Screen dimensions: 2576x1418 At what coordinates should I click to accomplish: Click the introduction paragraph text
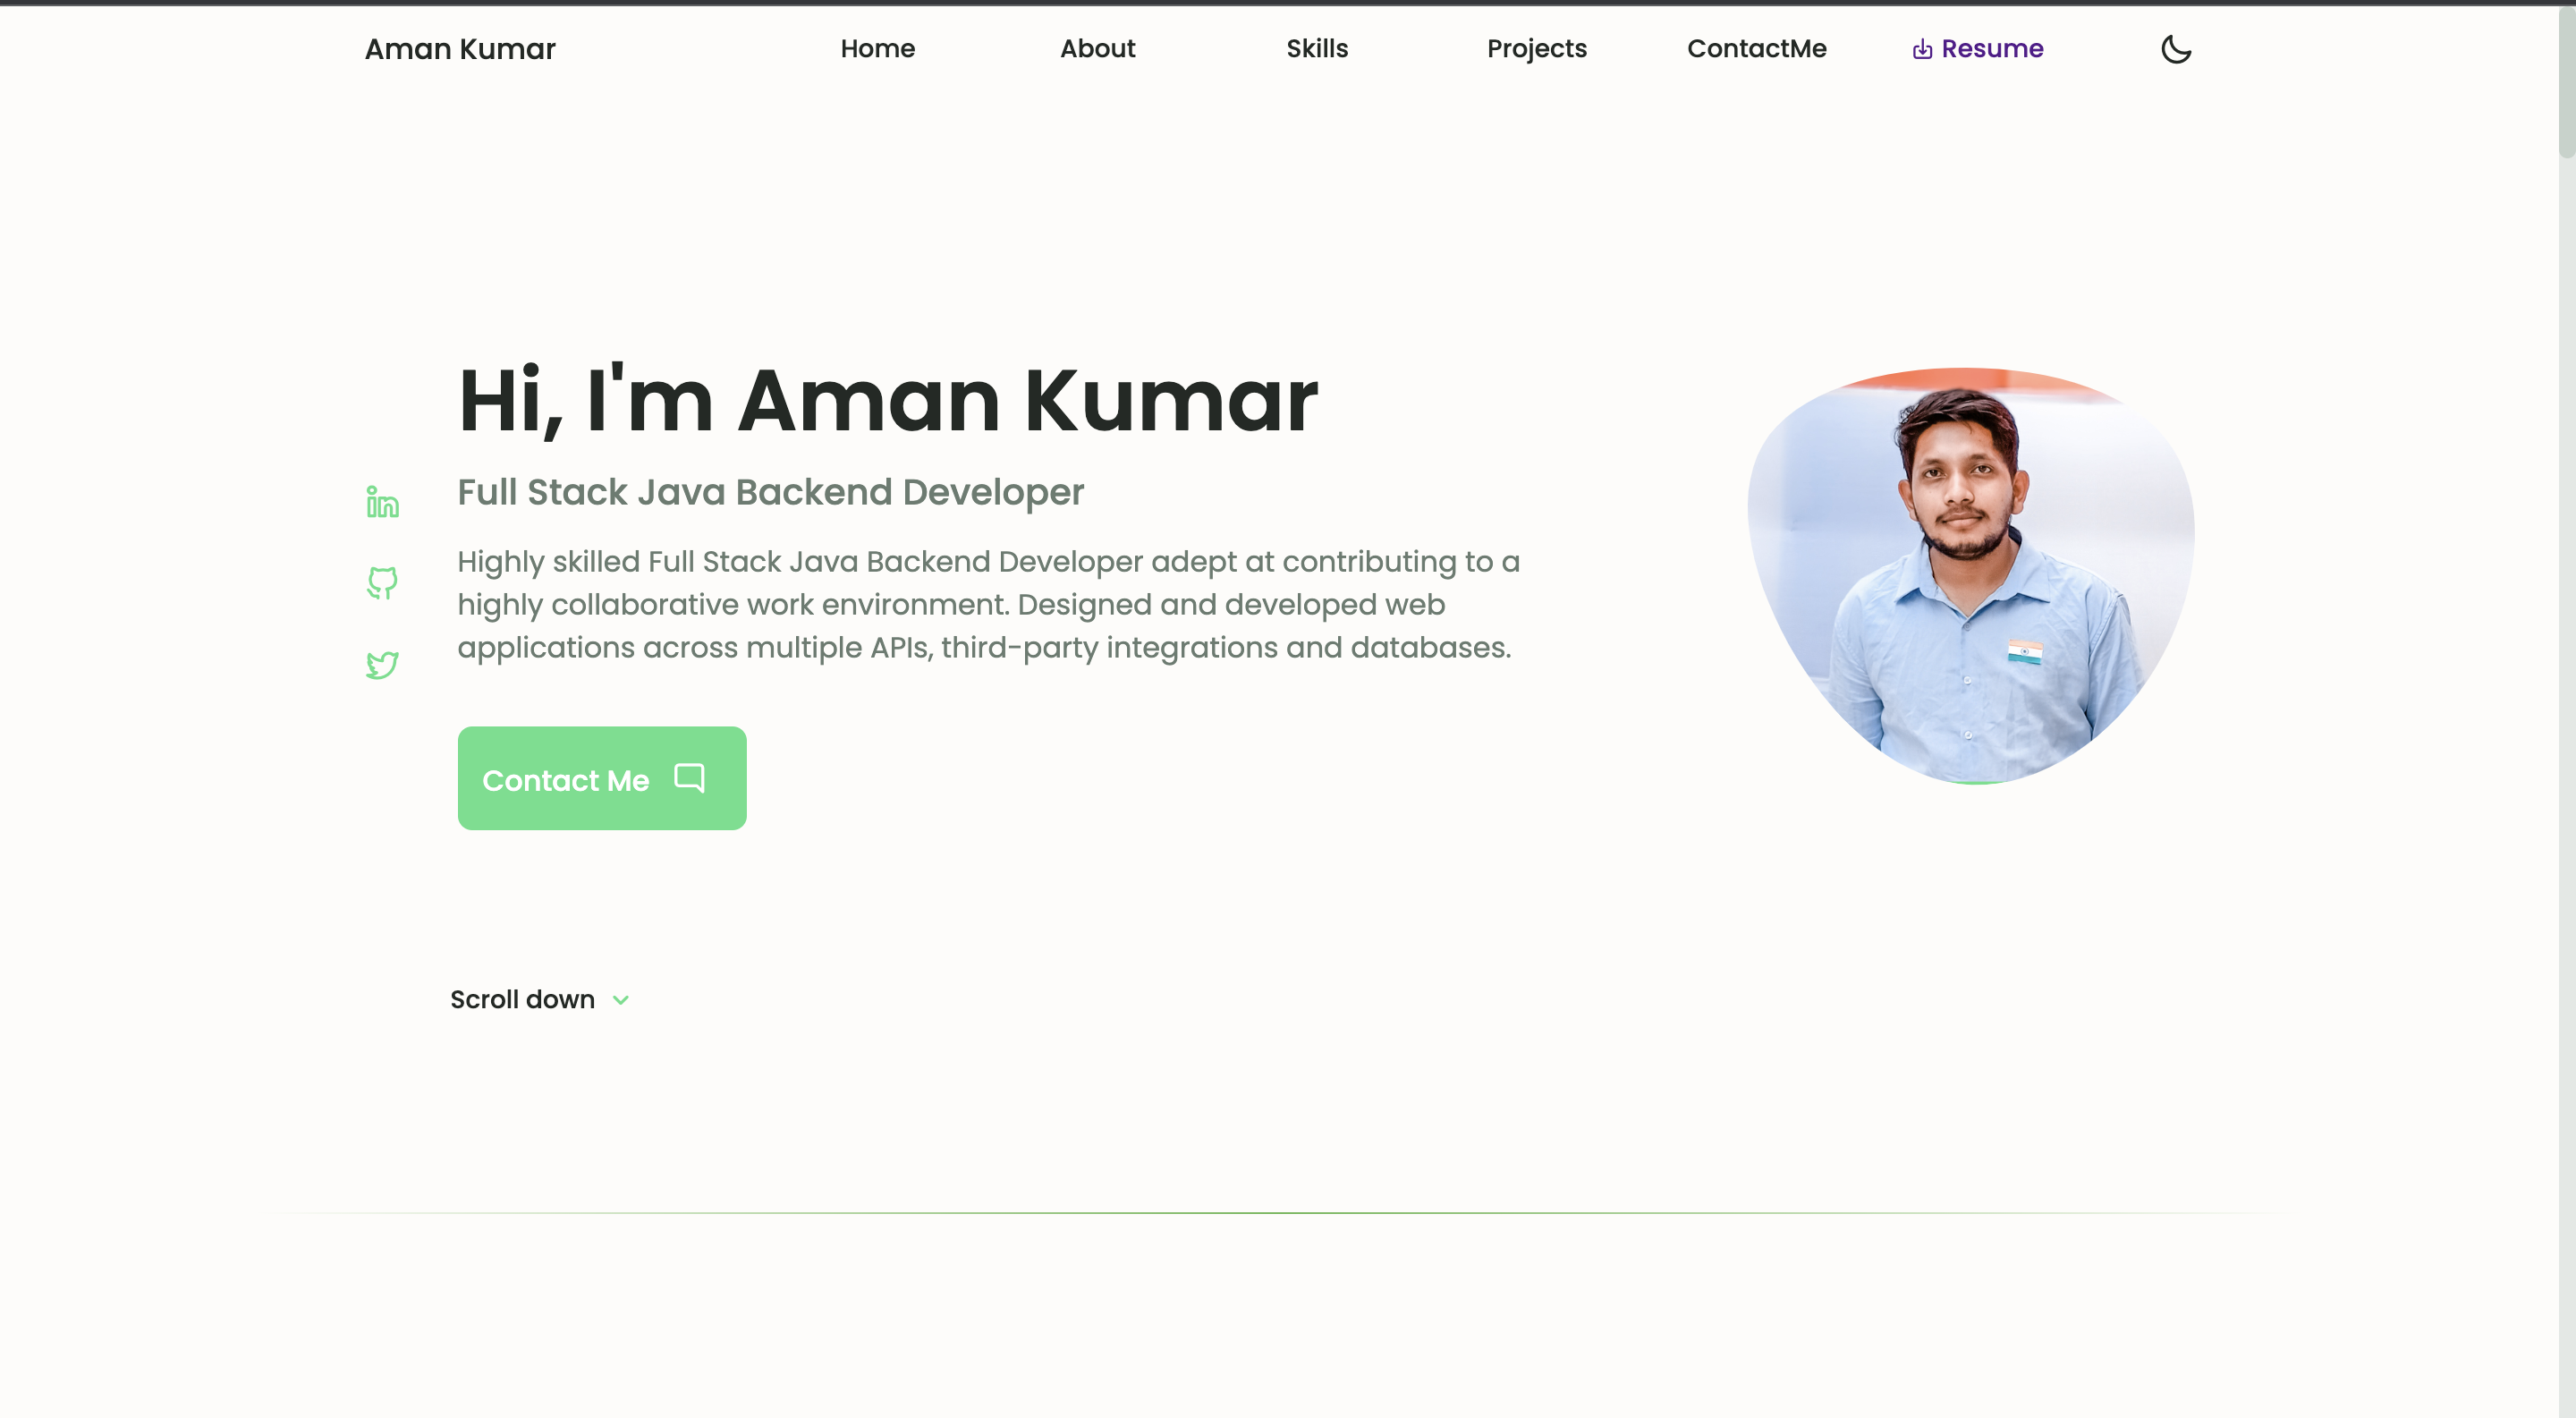(988, 604)
